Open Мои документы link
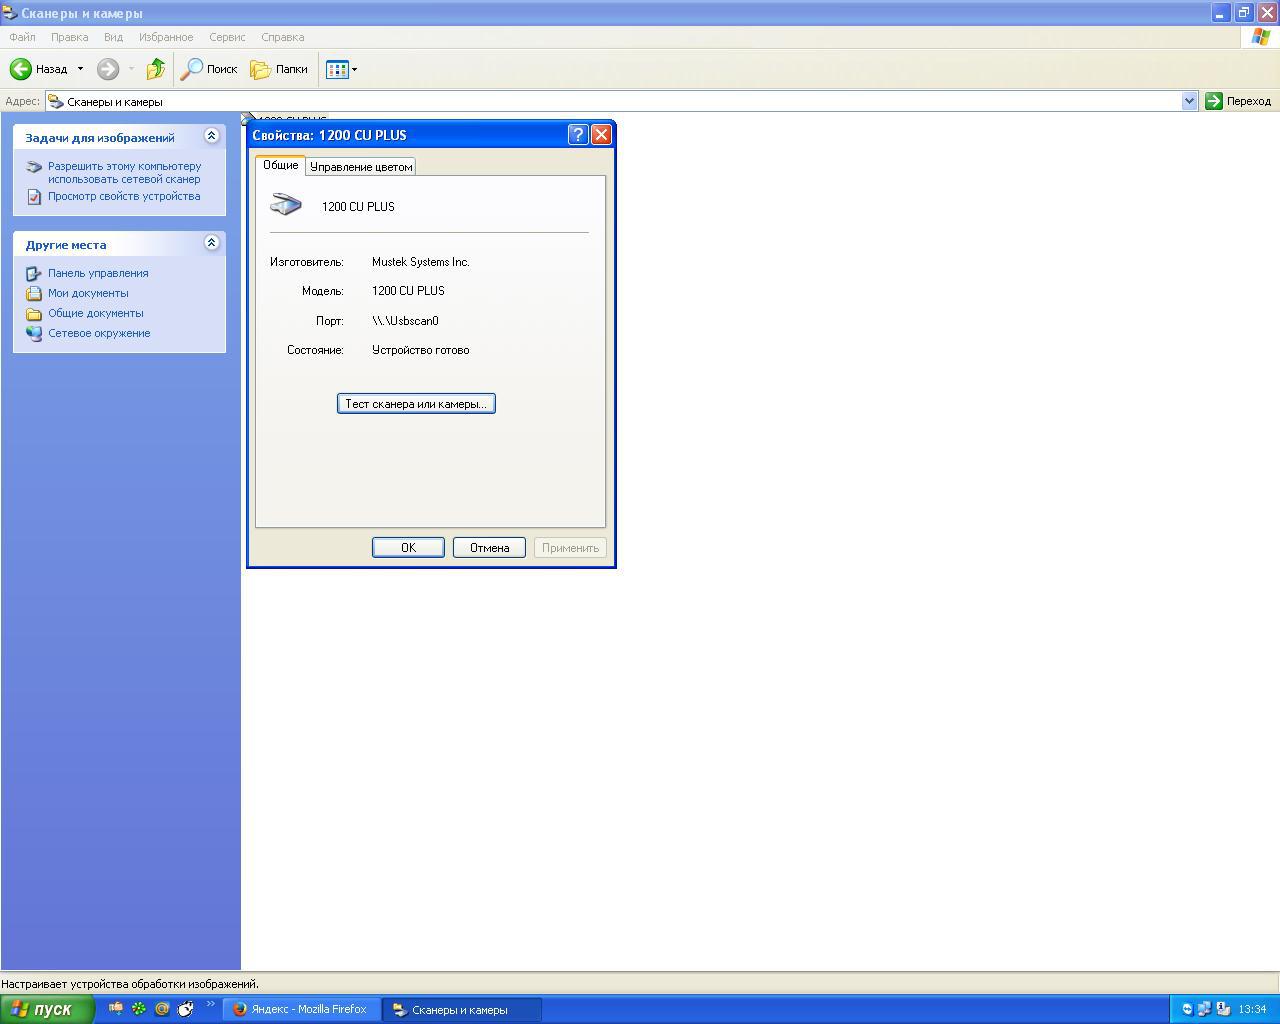This screenshot has width=1280, height=1024. tap(88, 293)
